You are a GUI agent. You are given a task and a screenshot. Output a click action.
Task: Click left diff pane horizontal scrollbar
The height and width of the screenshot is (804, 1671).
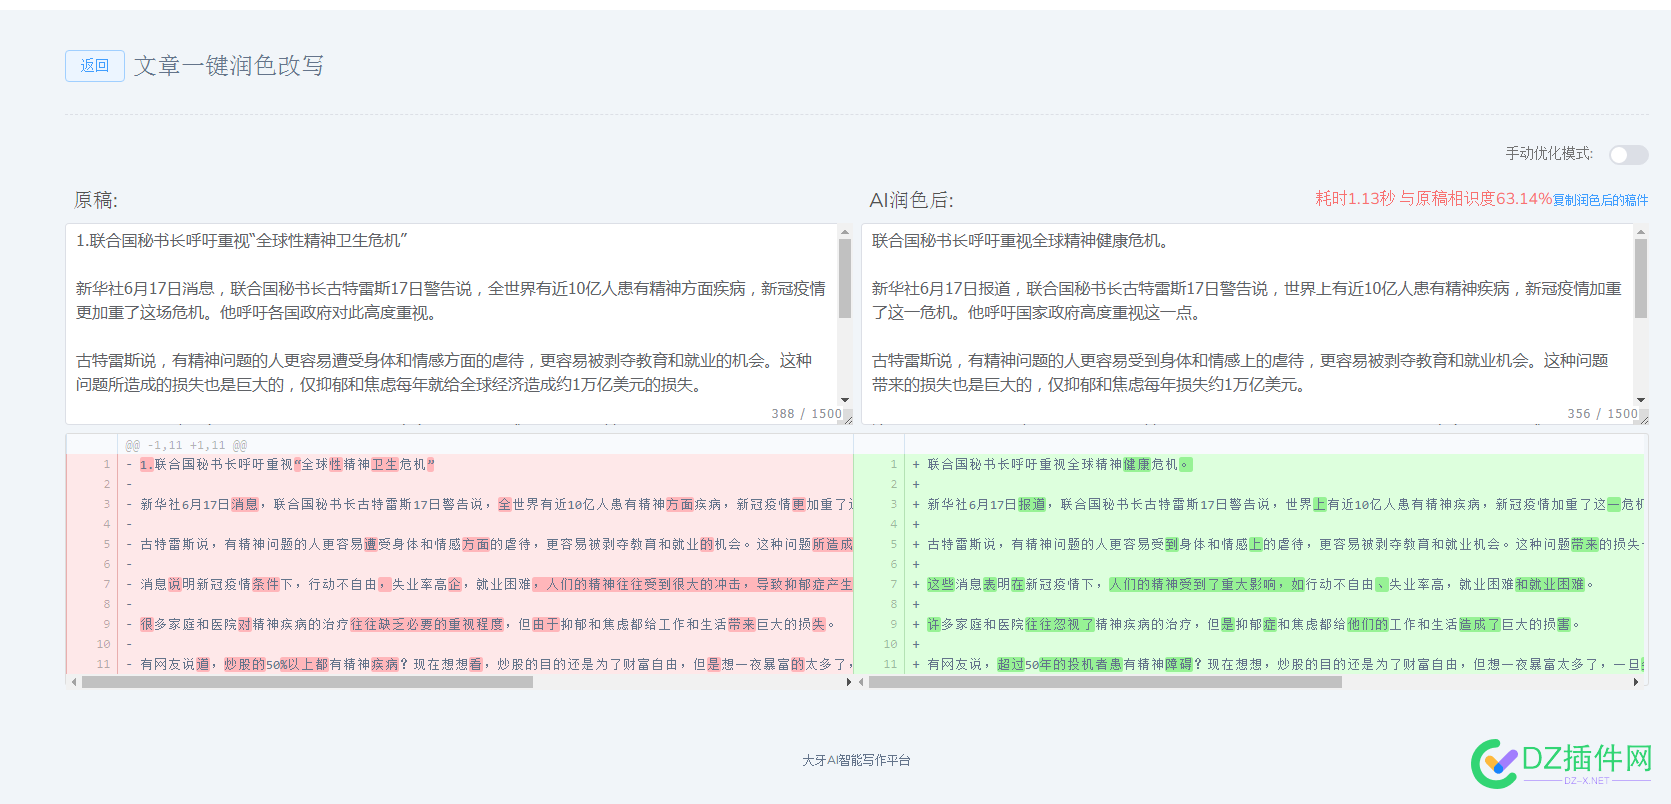(307, 682)
